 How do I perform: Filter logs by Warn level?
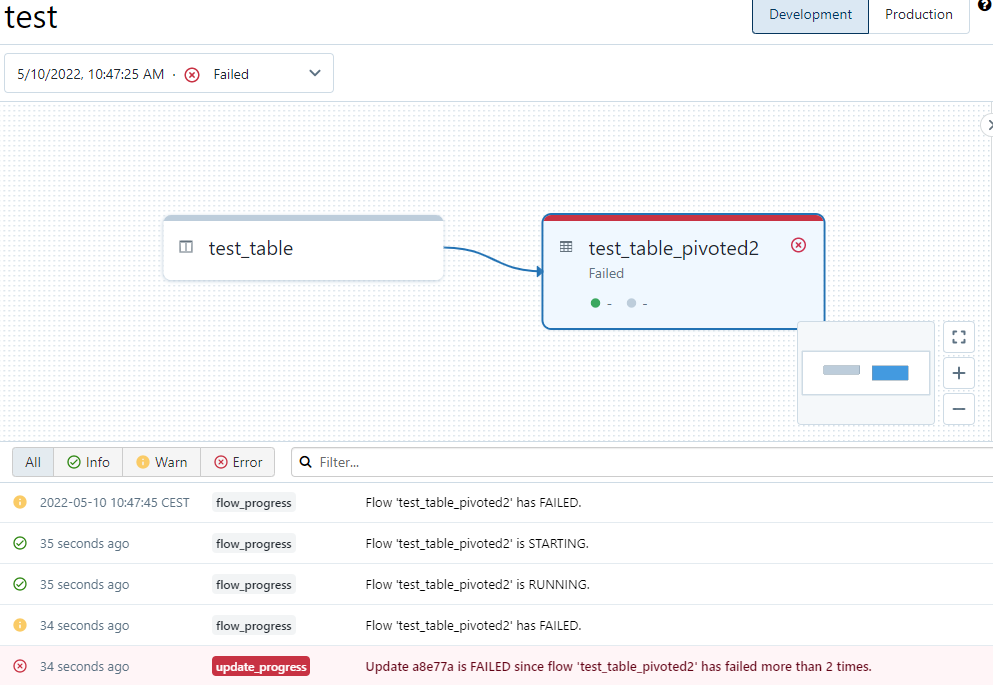pos(161,462)
